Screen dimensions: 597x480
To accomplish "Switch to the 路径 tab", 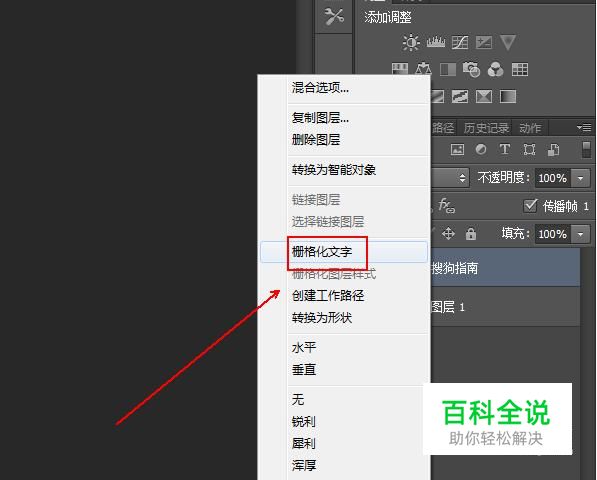I will (443, 128).
